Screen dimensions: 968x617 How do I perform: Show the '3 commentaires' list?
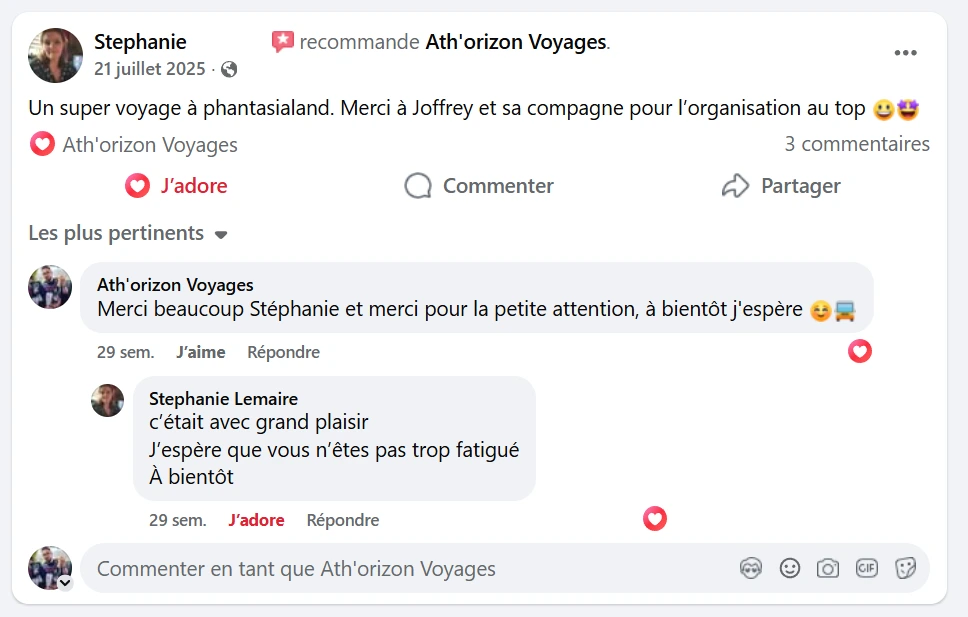(857, 144)
